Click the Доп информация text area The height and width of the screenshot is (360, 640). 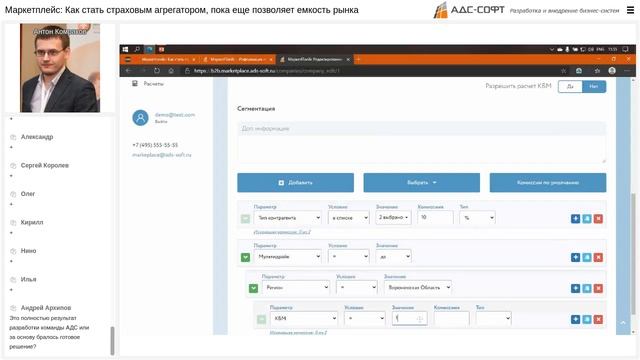pyautogui.click(x=422, y=142)
